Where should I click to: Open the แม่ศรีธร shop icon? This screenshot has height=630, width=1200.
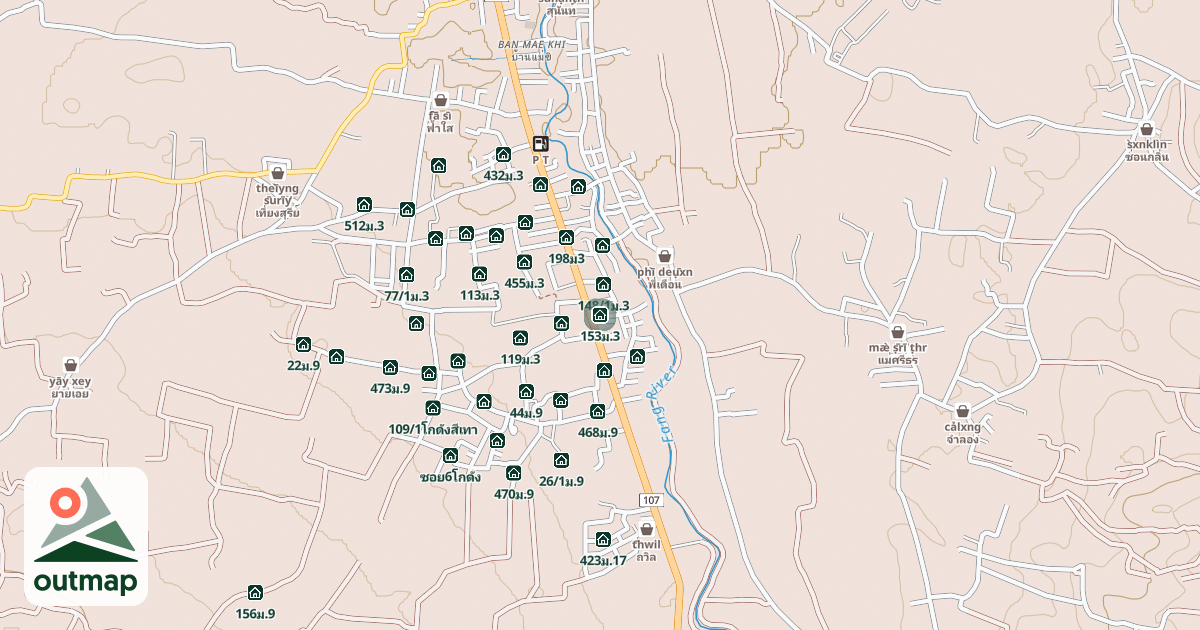[898, 331]
